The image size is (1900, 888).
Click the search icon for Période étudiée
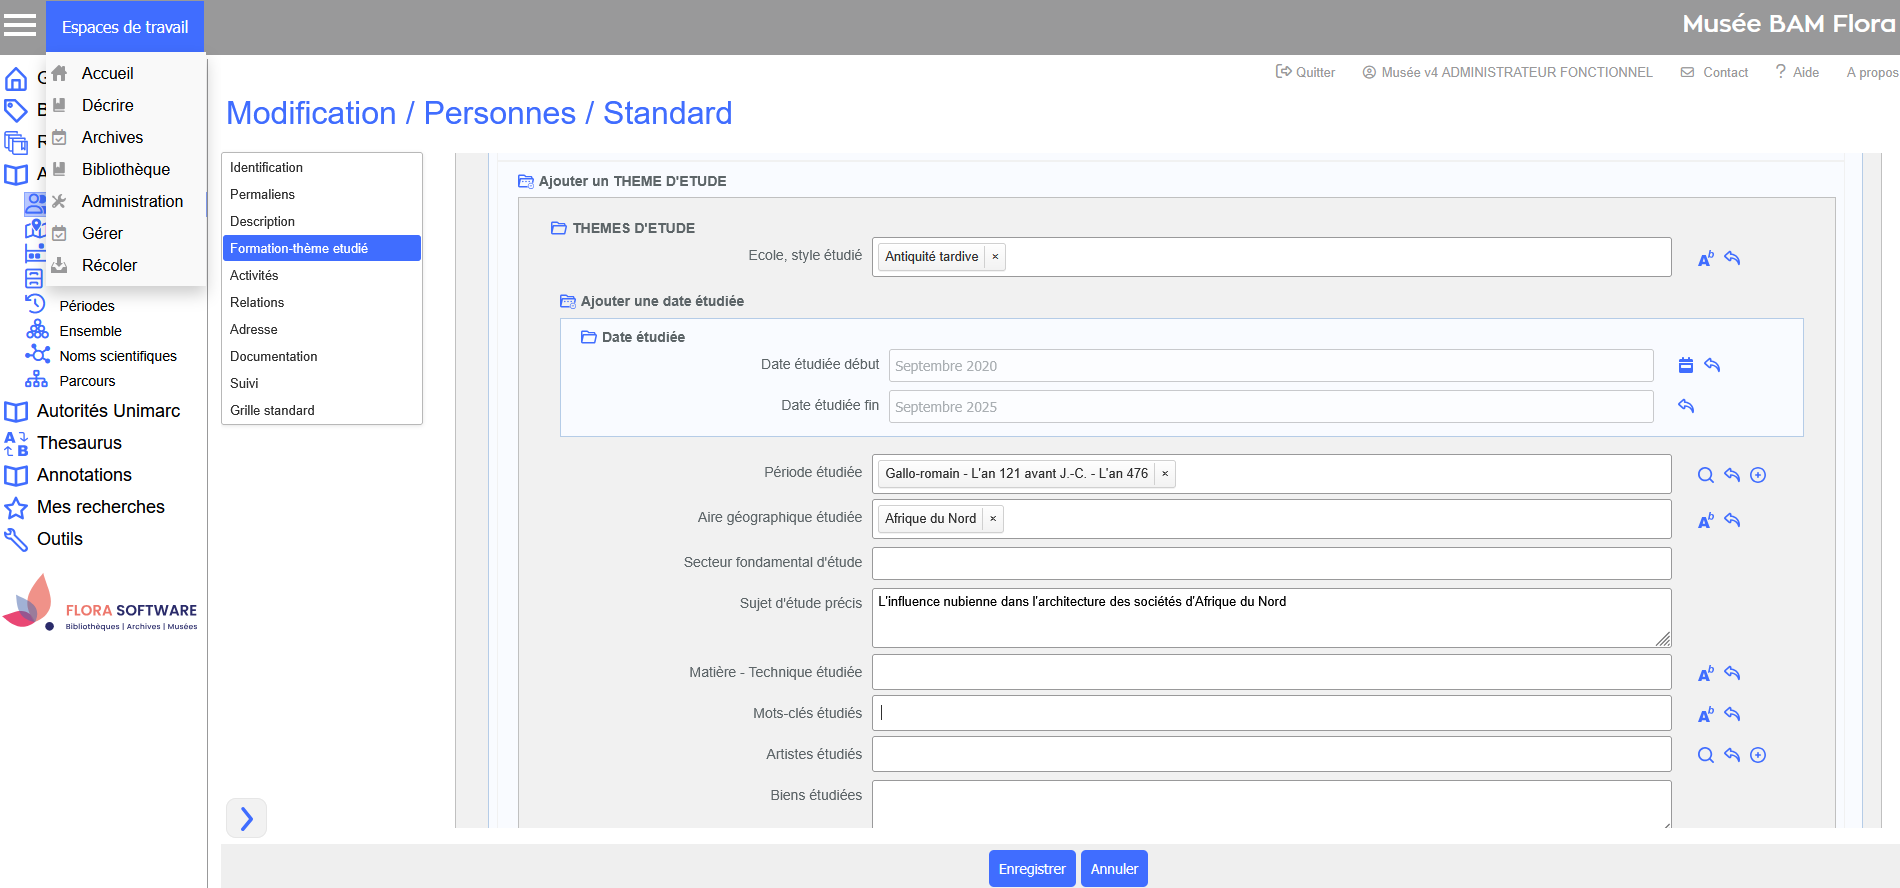(x=1706, y=475)
